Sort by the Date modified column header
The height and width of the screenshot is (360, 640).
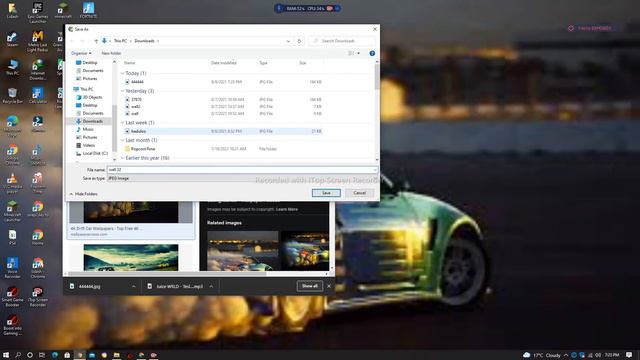224,63
